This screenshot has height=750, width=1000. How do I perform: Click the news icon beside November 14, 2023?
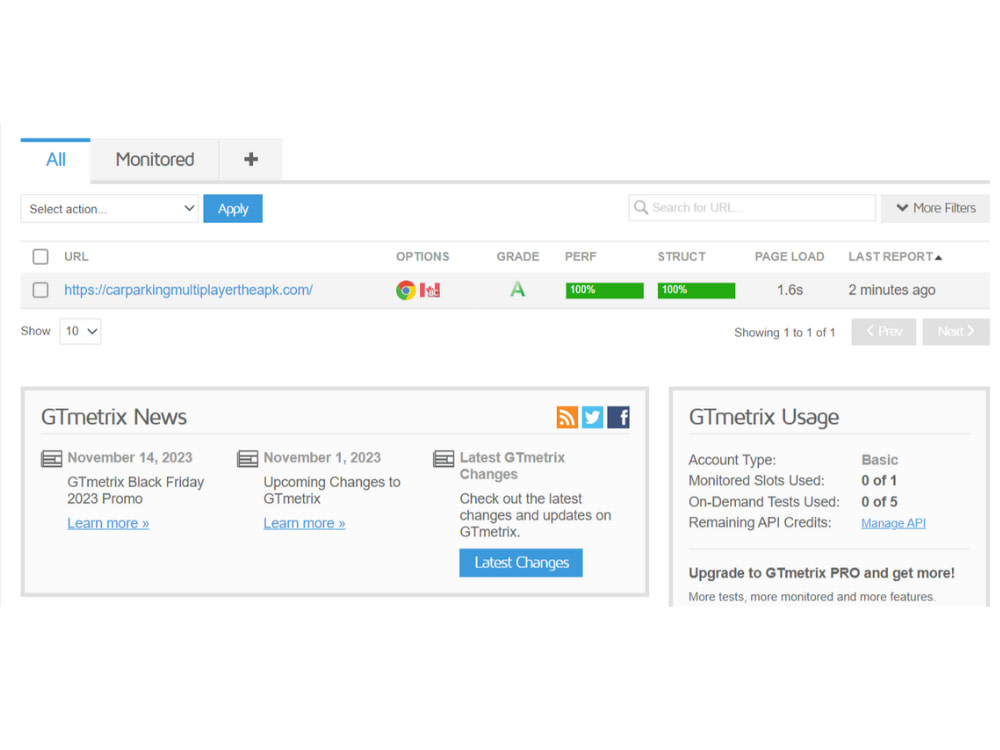point(52,459)
